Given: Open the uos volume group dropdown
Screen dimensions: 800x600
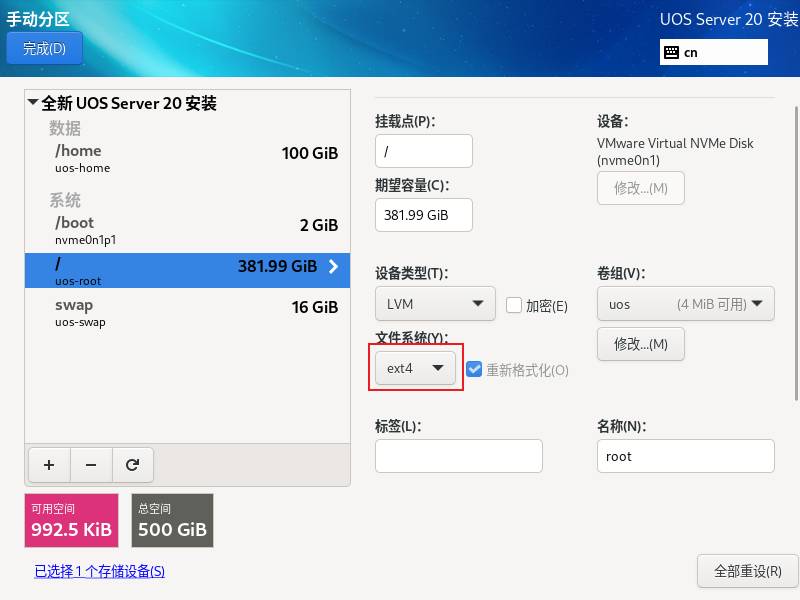Looking at the screenshot, I should pos(685,304).
